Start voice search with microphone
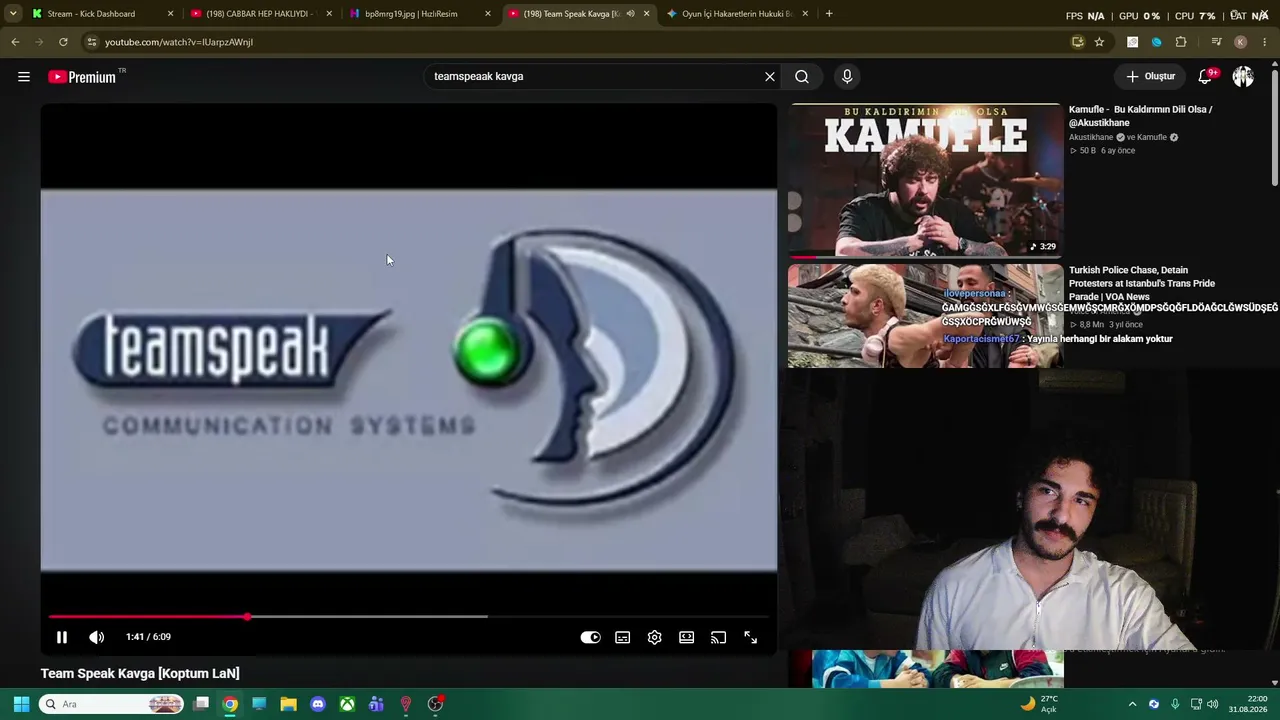The image size is (1280, 720). coord(847,76)
